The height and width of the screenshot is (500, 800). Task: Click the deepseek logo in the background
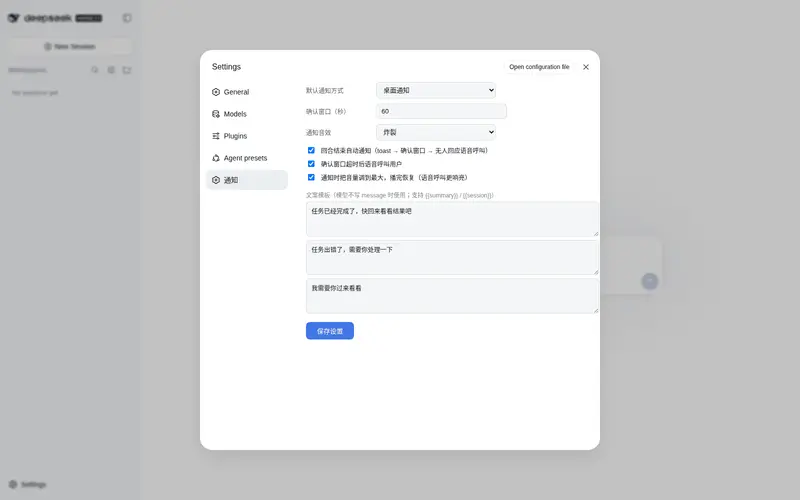coord(55,18)
